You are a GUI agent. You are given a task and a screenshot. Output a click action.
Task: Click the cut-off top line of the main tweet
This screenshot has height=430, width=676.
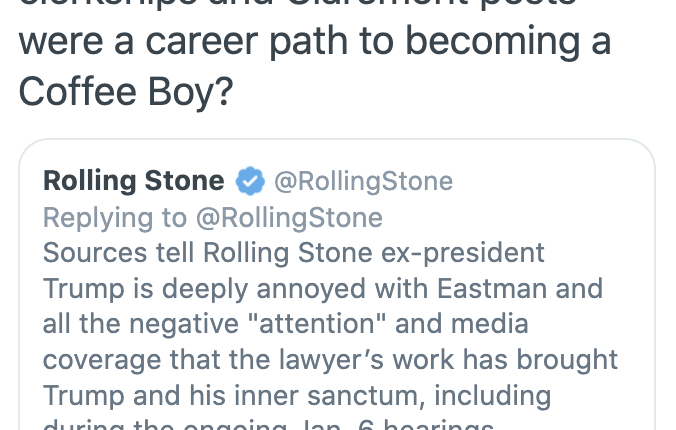[297, 3]
